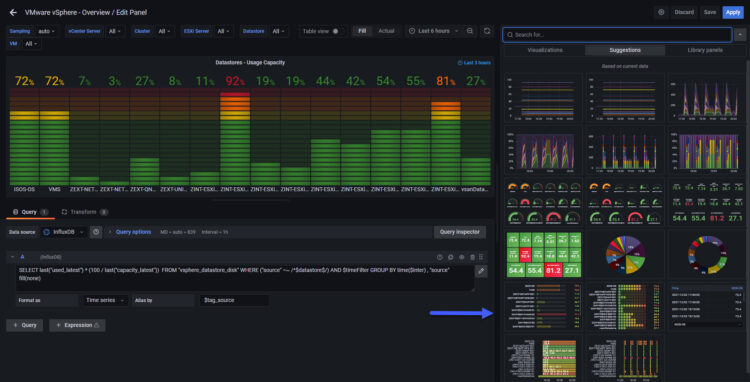Switch to the Library panels tab

click(x=705, y=50)
